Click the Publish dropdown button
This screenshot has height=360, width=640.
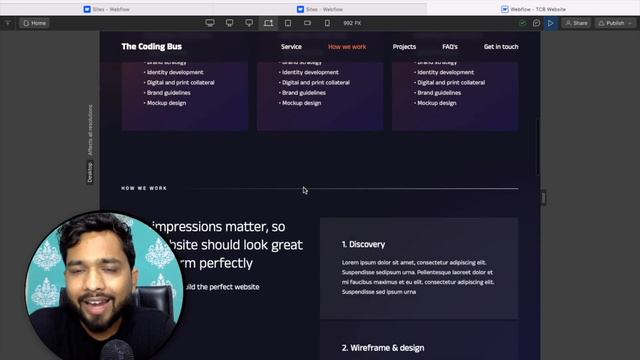point(615,23)
